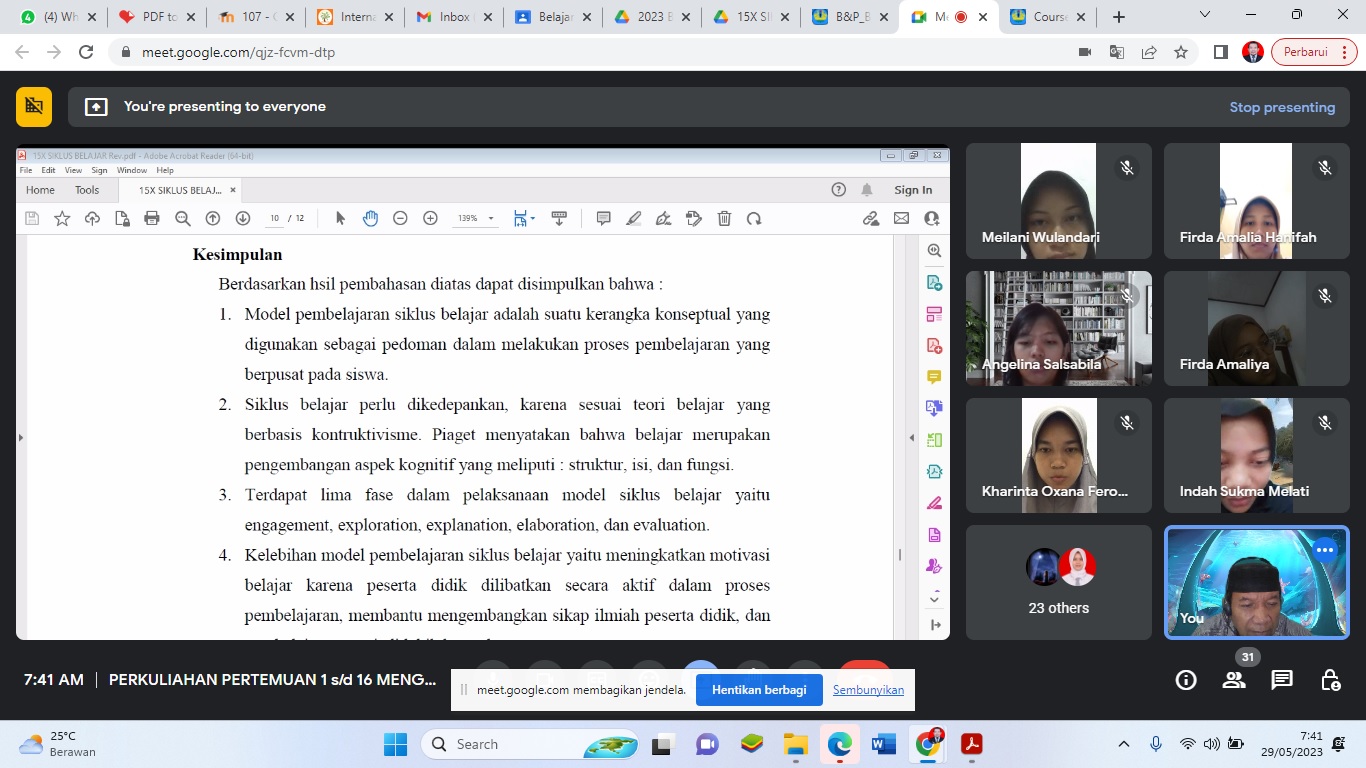Click the bookmark star in address bar
This screenshot has width=1366, height=768.
tap(1181, 52)
